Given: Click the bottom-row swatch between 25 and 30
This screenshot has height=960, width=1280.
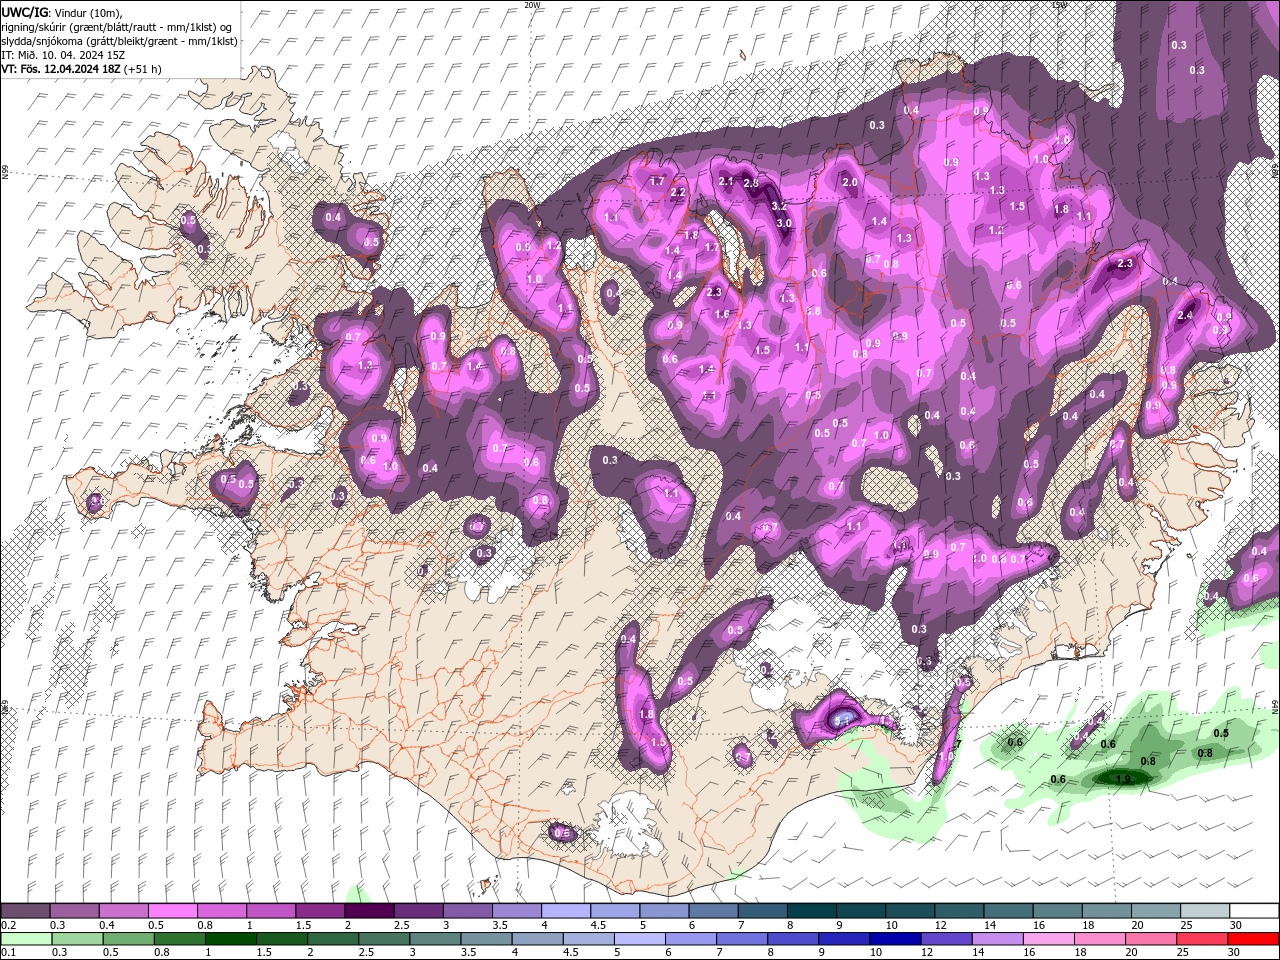Looking at the screenshot, I should point(1203,939).
